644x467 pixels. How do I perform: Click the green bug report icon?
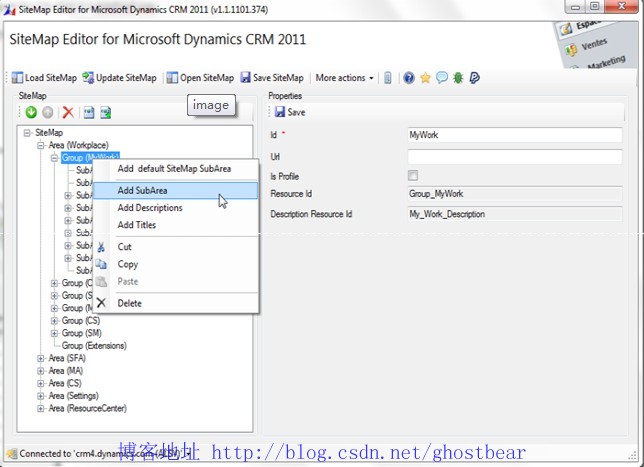tap(458, 78)
